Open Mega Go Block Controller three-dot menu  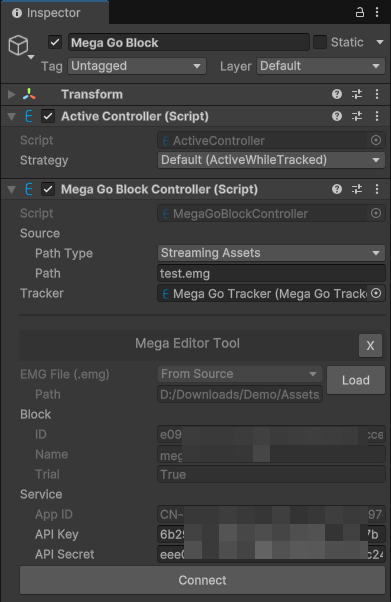[377, 189]
